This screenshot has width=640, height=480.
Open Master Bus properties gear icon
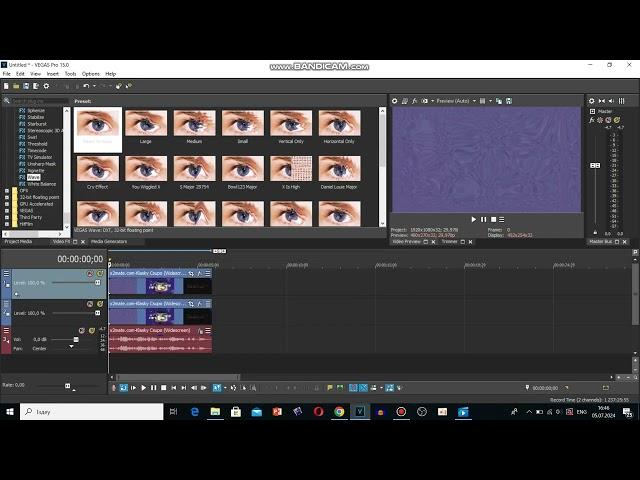point(591,101)
